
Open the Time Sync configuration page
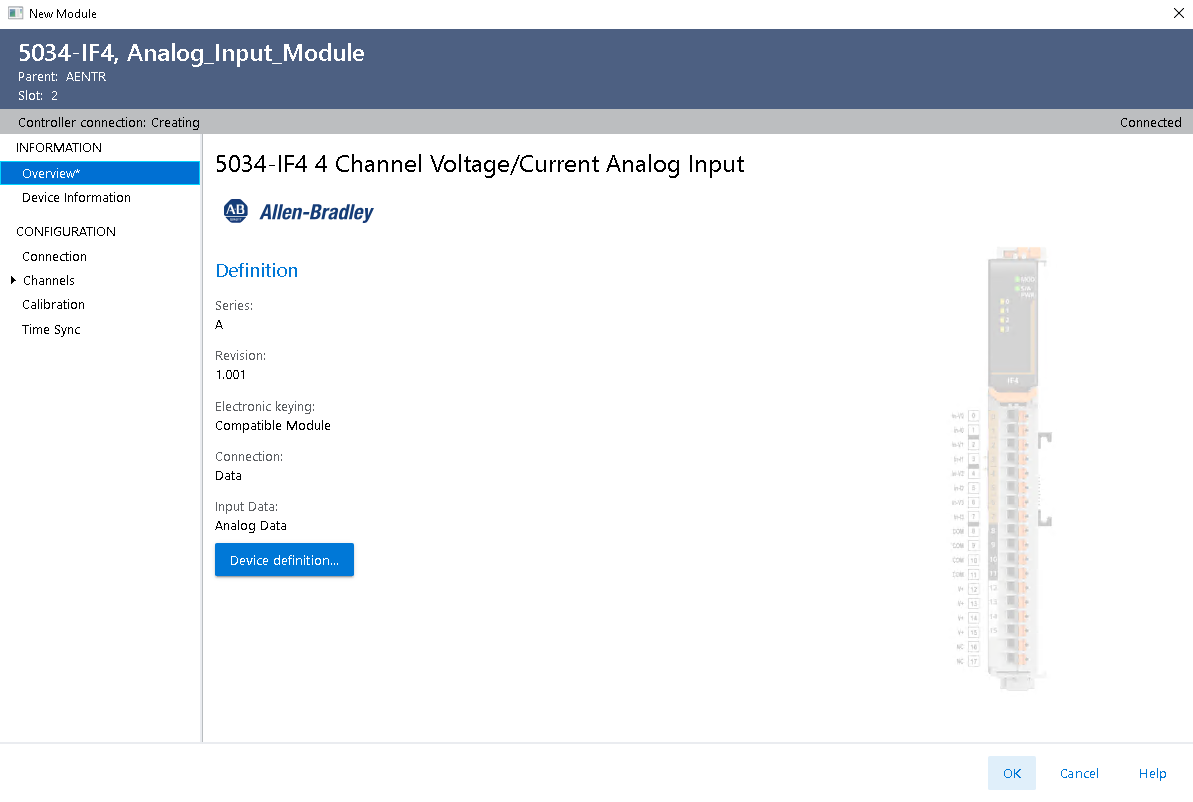51,329
